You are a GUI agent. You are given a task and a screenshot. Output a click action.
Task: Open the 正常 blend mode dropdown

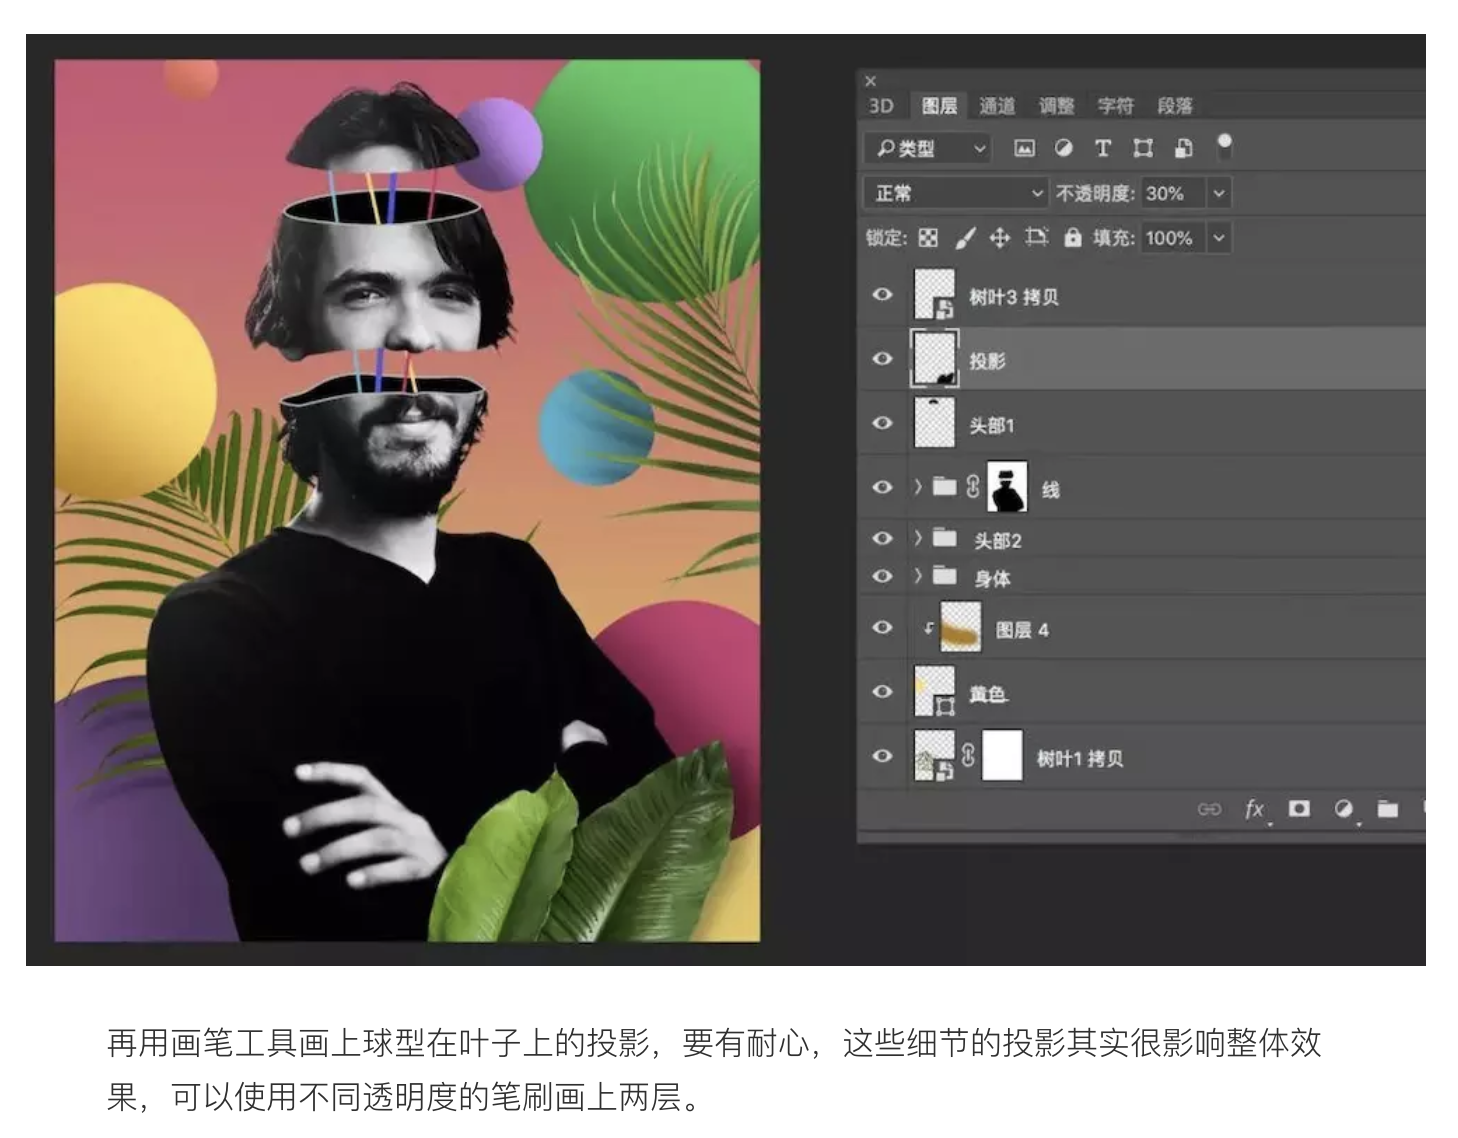pyautogui.click(x=955, y=193)
